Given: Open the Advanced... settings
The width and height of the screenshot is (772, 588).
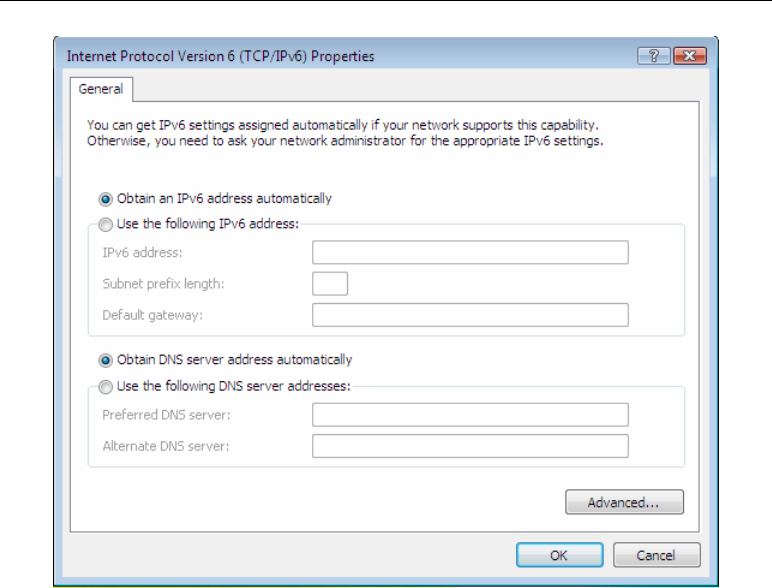Looking at the screenshot, I should pyautogui.click(x=624, y=502).
